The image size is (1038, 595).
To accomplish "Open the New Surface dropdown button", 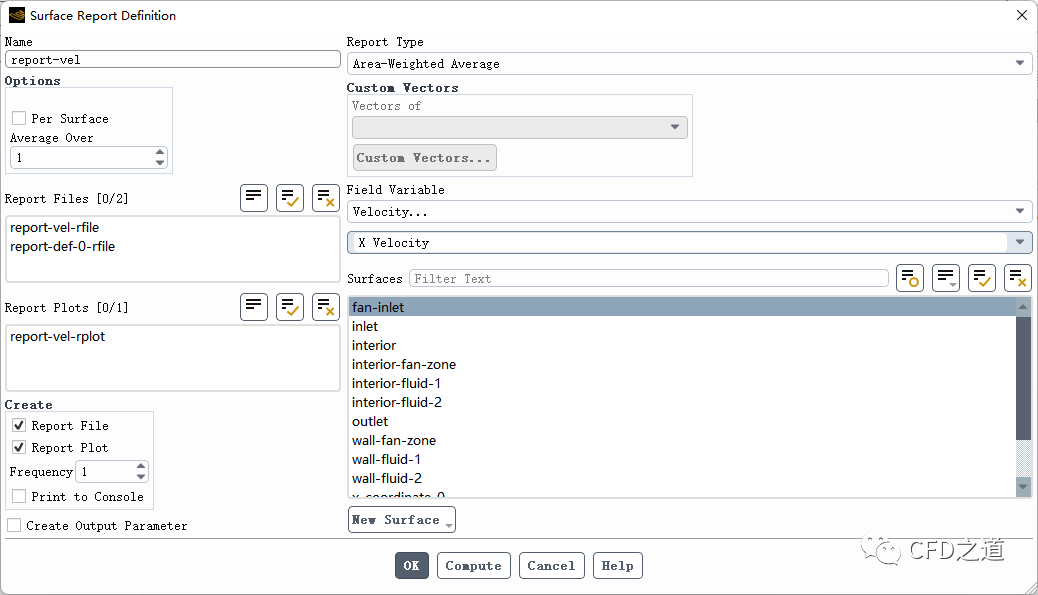I will pos(401,520).
